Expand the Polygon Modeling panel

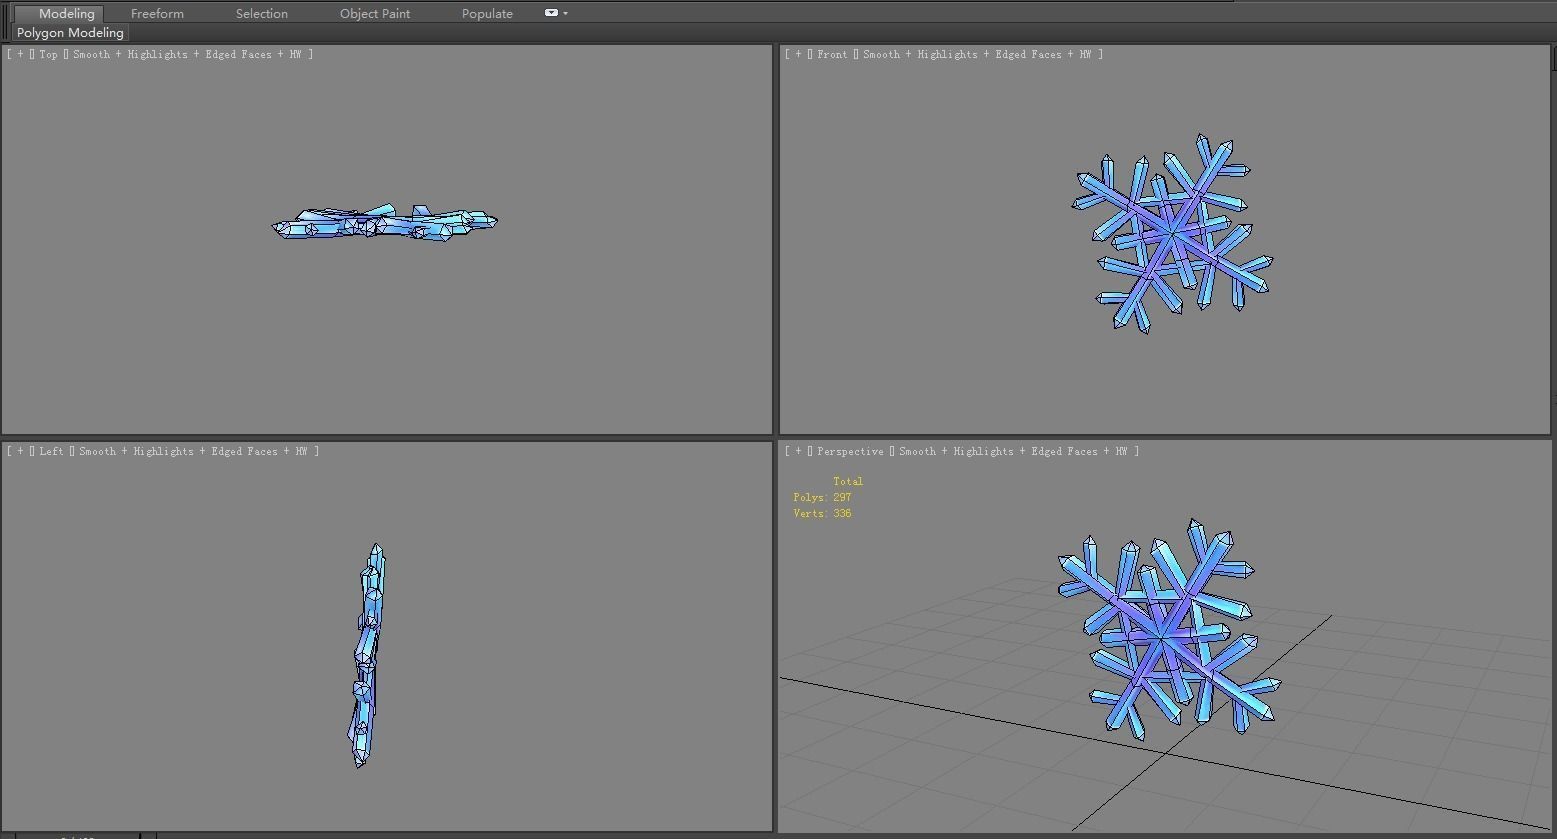[x=70, y=33]
